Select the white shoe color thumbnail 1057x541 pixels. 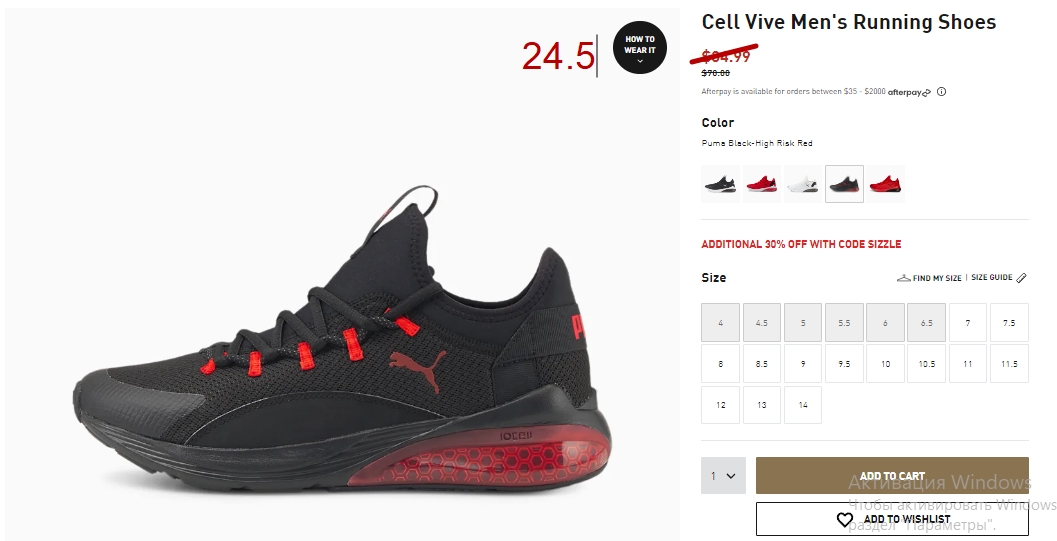tap(803, 183)
